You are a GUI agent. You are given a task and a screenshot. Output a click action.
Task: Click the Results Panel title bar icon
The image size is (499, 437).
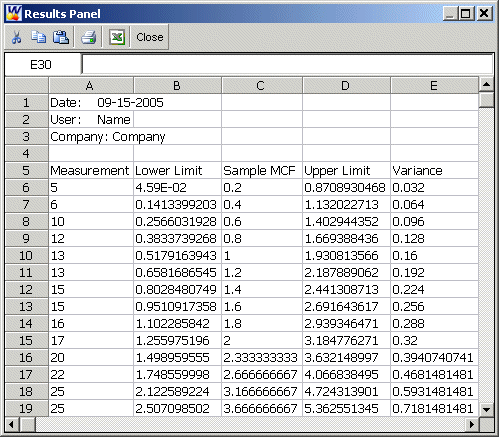click(x=13, y=14)
